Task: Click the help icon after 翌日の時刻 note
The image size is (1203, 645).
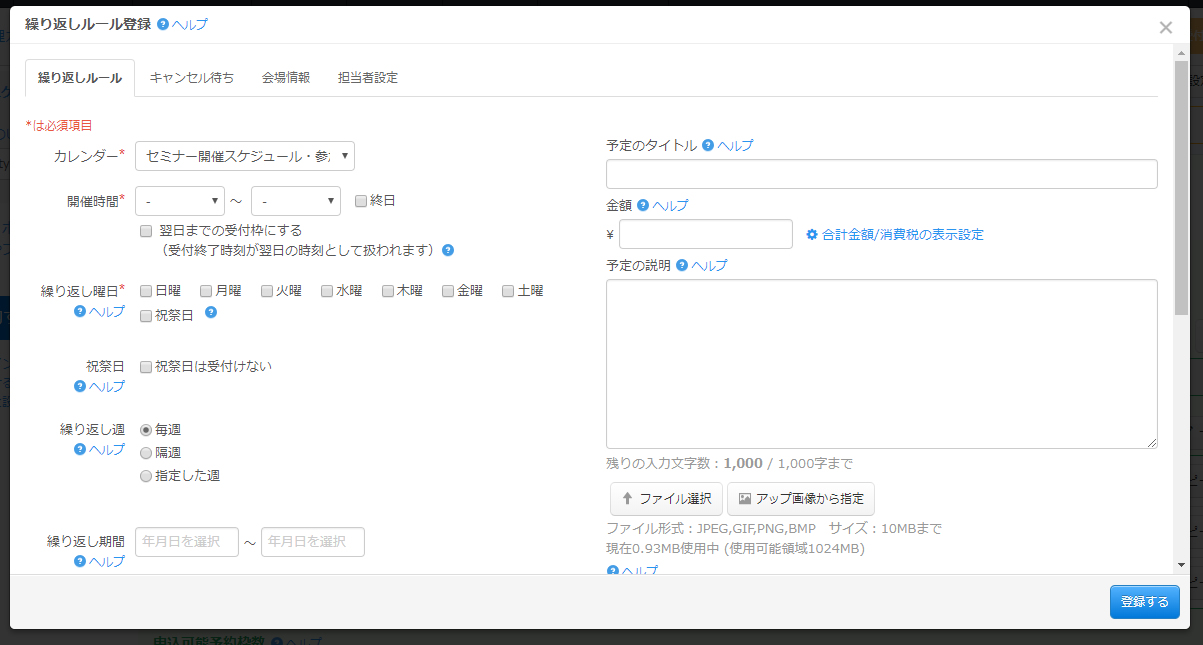Action: (448, 250)
